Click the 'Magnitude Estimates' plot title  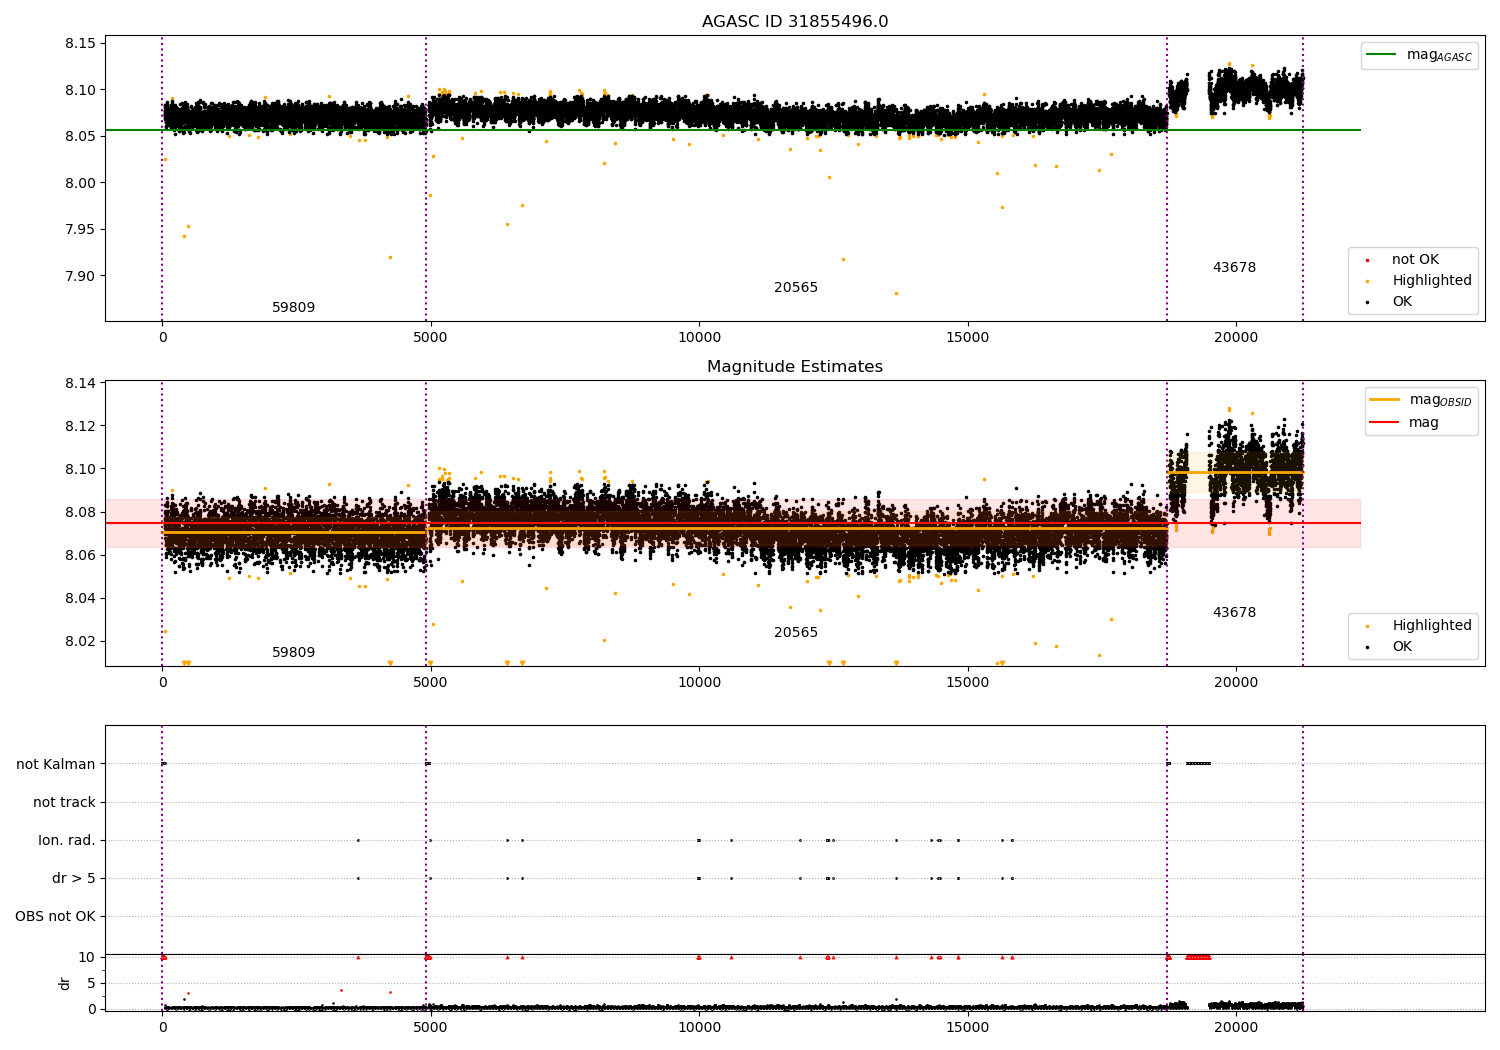click(795, 367)
